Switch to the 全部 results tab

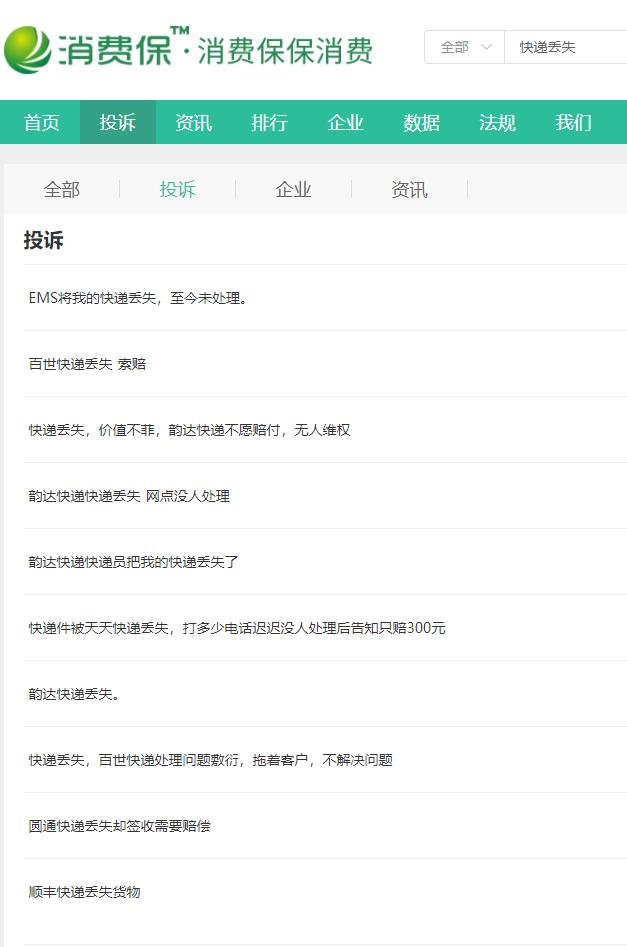click(x=62, y=190)
